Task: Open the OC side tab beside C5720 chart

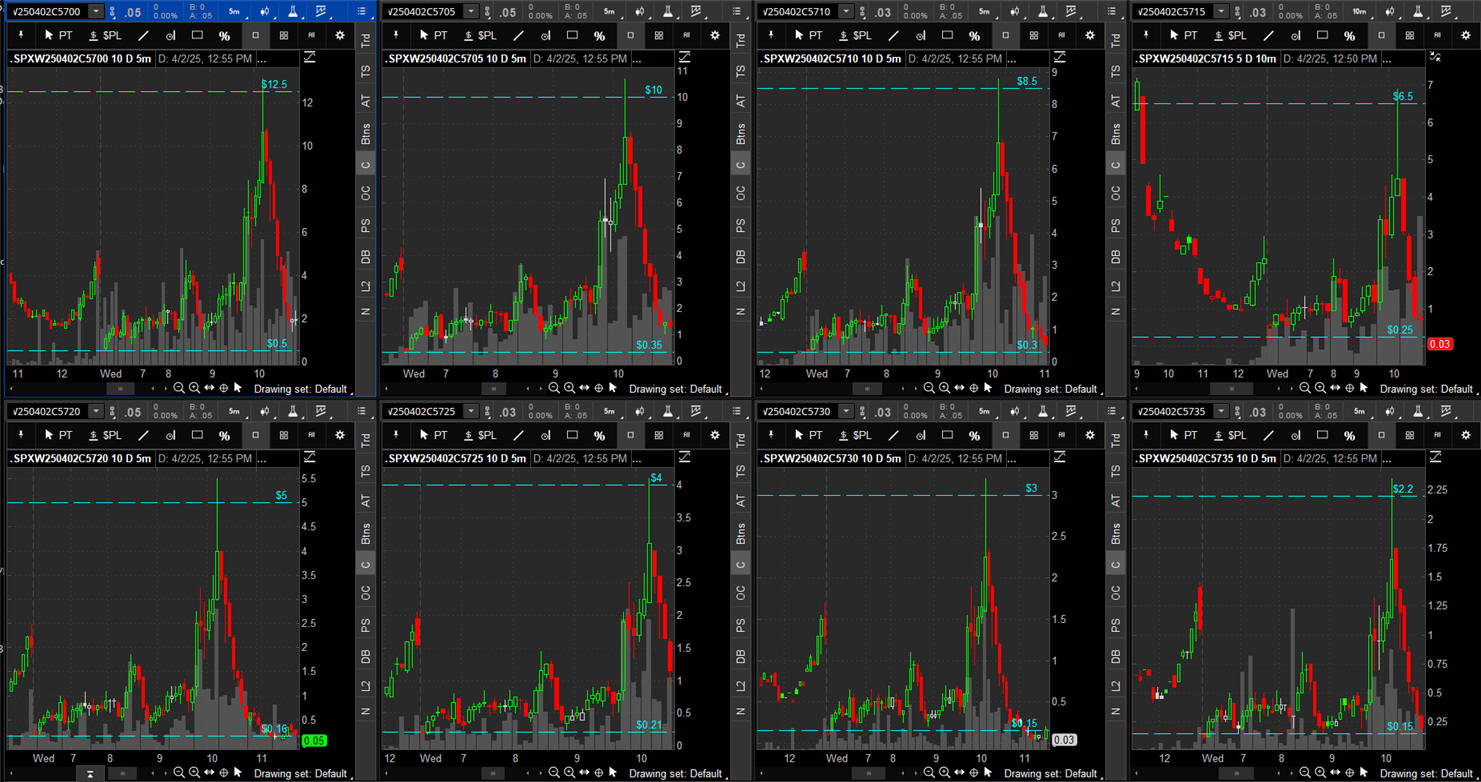Action: coord(366,592)
